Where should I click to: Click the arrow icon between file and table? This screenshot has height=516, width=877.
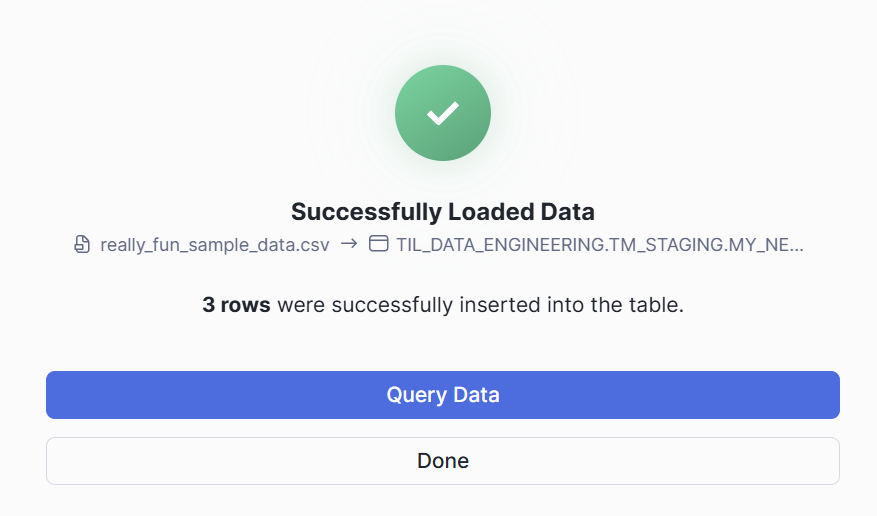[349, 244]
